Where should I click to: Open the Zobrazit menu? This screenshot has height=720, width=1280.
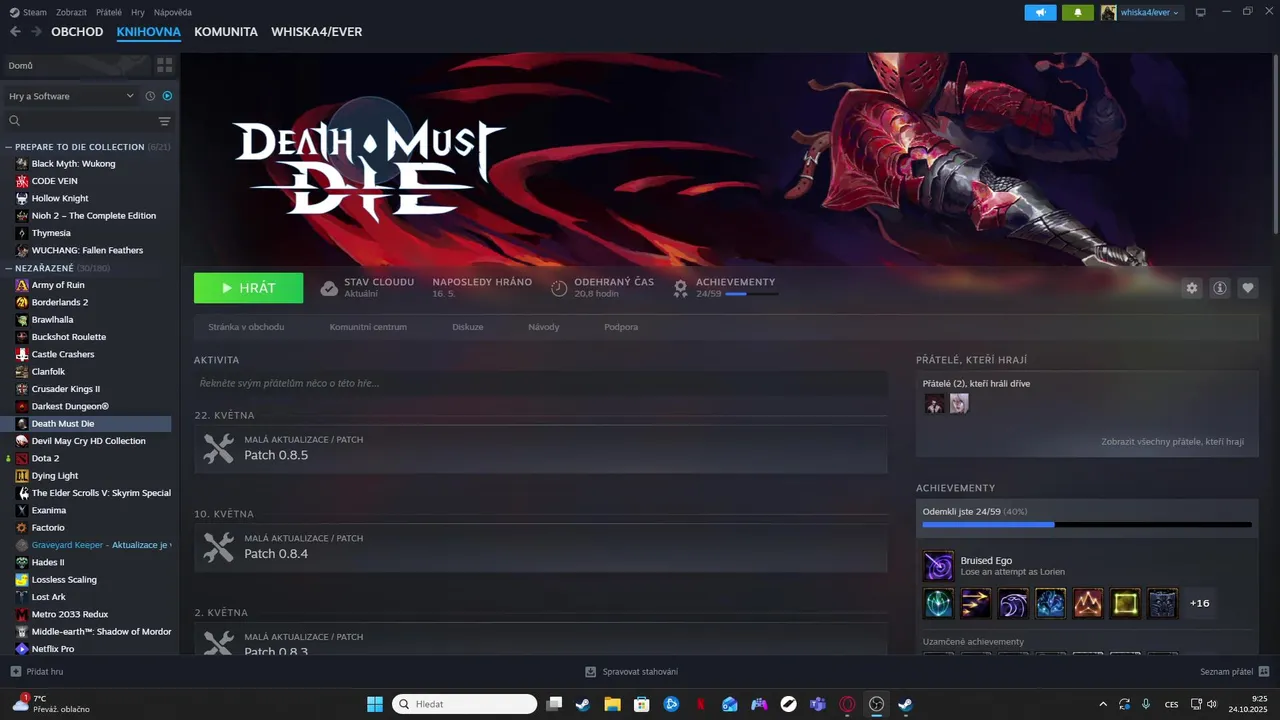click(x=71, y=12)
